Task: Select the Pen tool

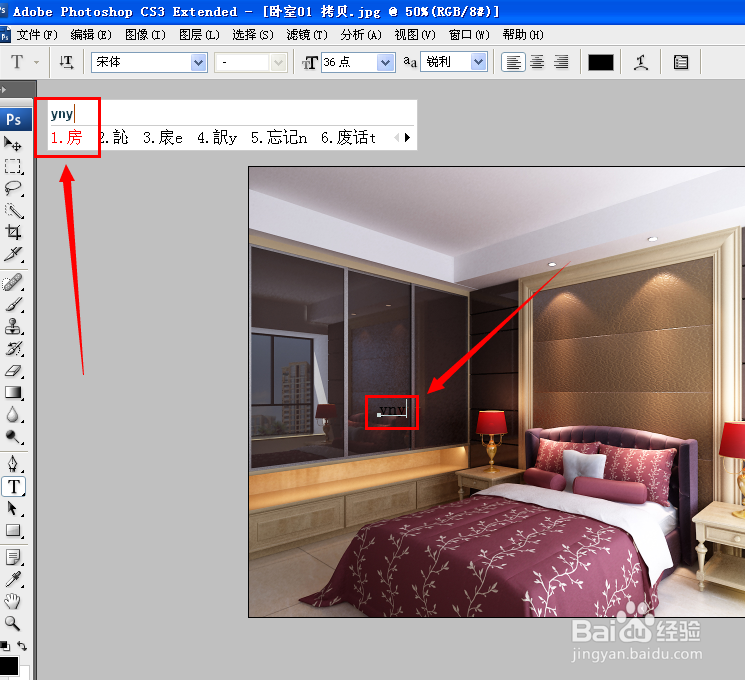Action: click(x=13, y=464)
